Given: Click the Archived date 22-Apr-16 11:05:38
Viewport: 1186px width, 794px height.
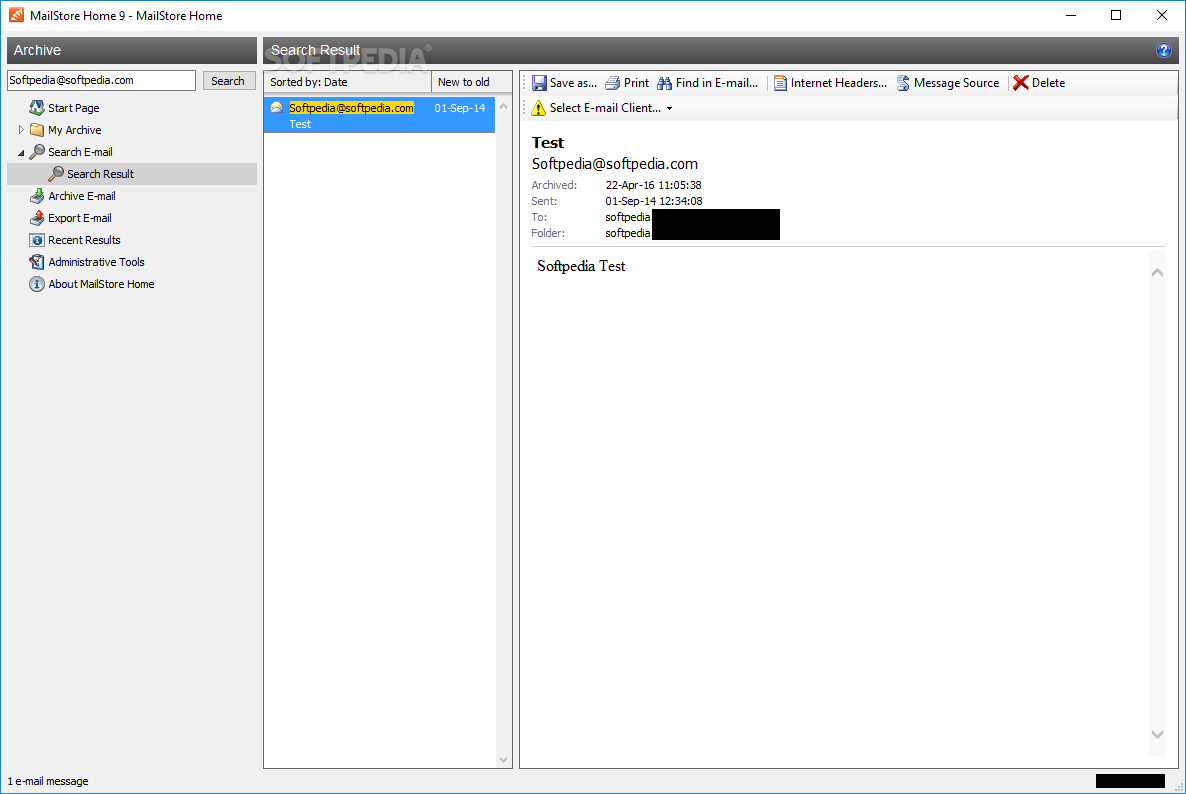Looking at the screenshot, I should click(654, 185).
